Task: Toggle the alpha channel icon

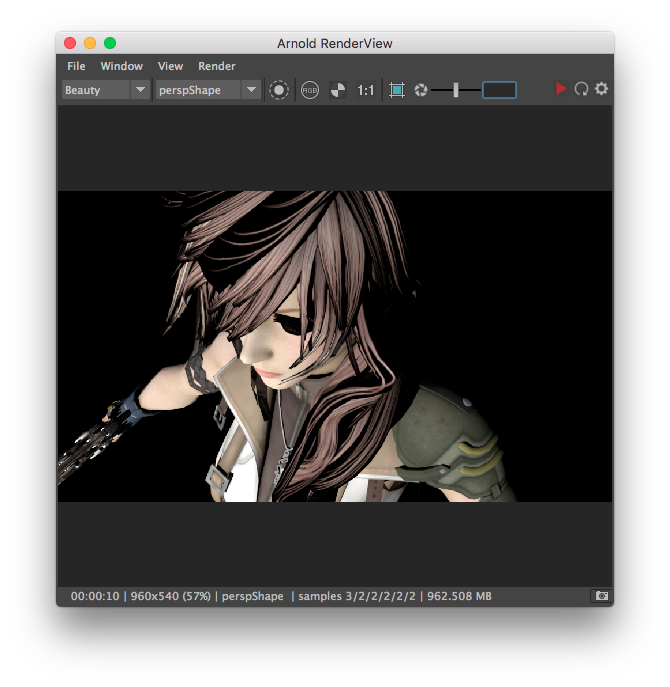Action: coord(338,90)
